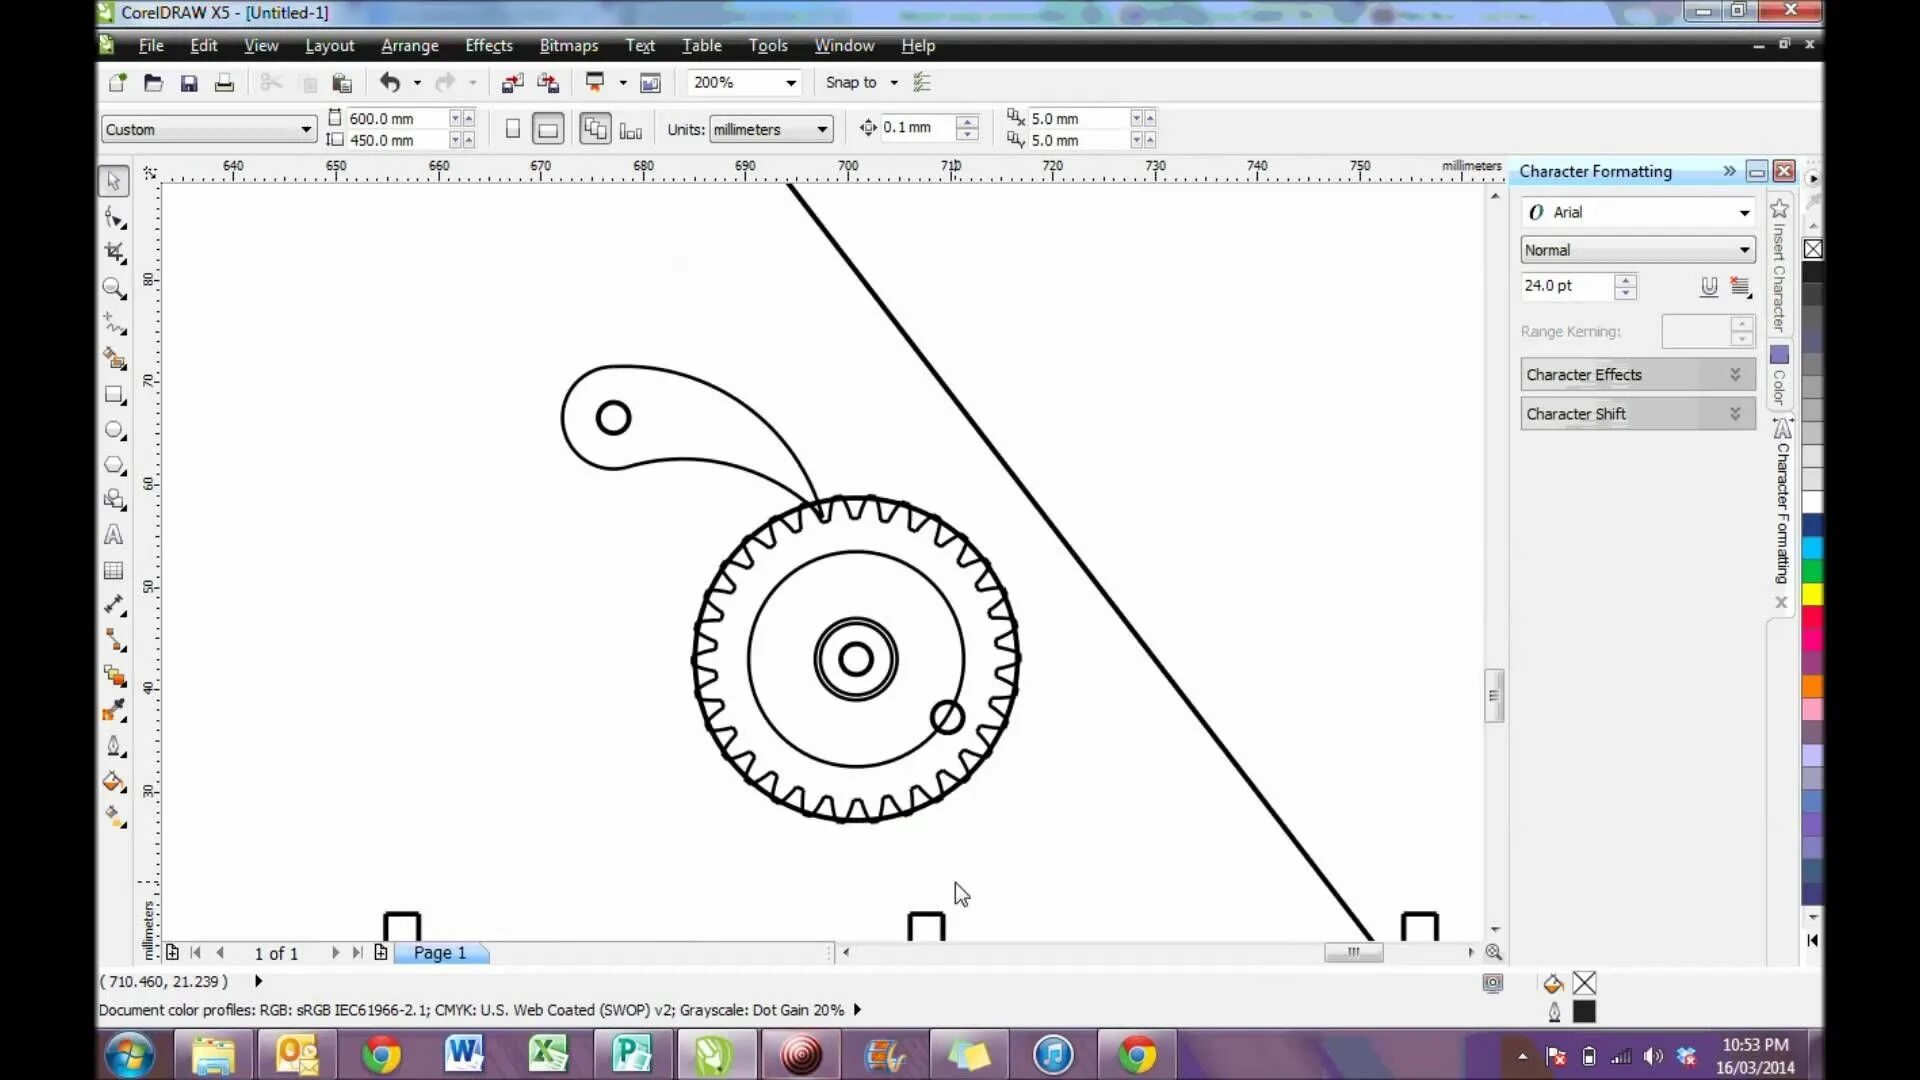
Task: Click the Import icon in toolbar
Action: point(512,83)
